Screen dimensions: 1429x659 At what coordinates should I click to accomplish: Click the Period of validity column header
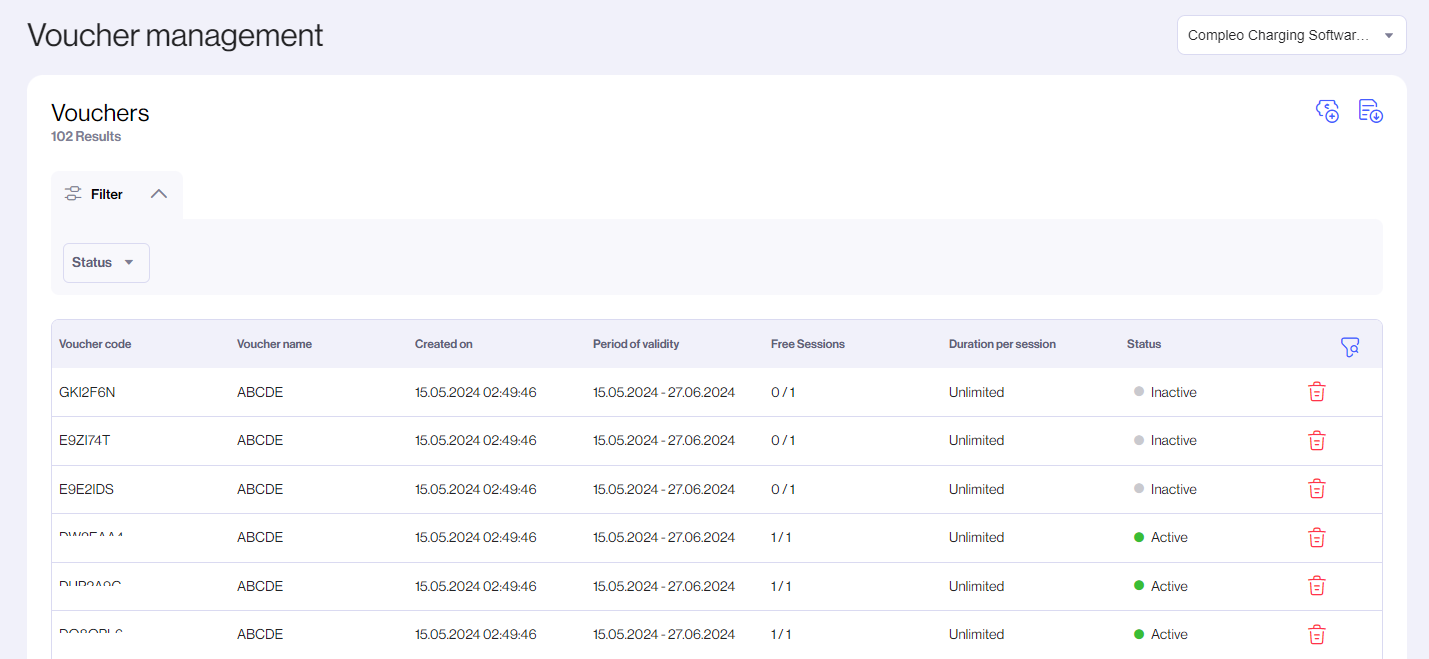pyautogui.click(x=635, y=343)
